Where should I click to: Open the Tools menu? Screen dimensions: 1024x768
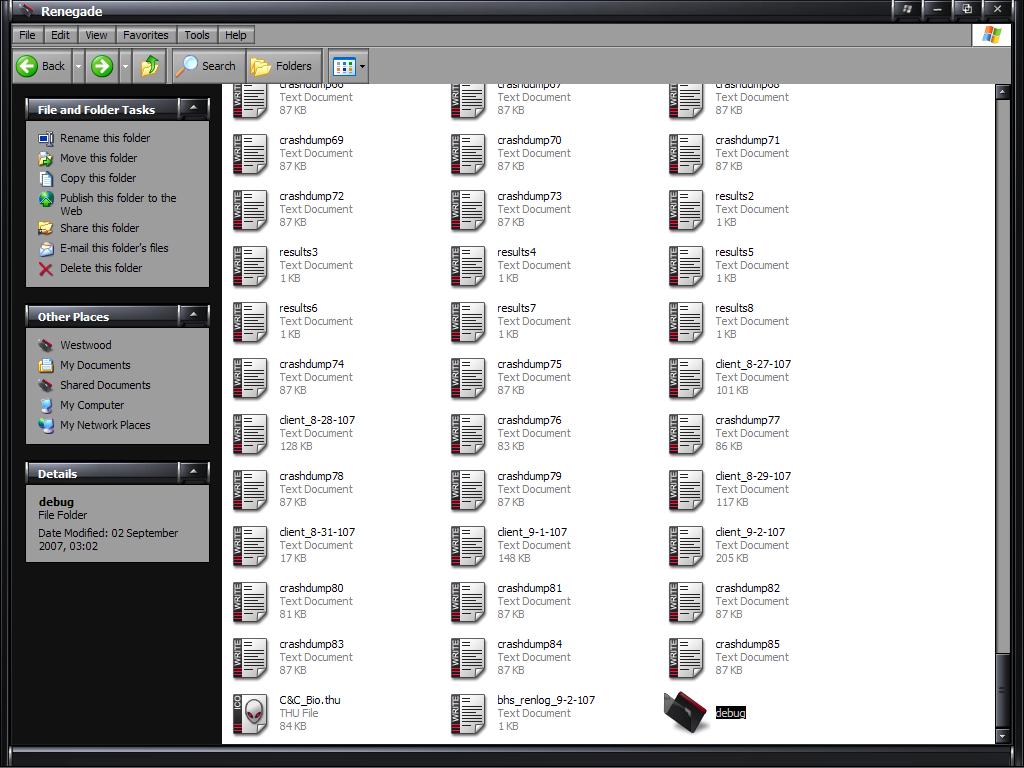197,35
